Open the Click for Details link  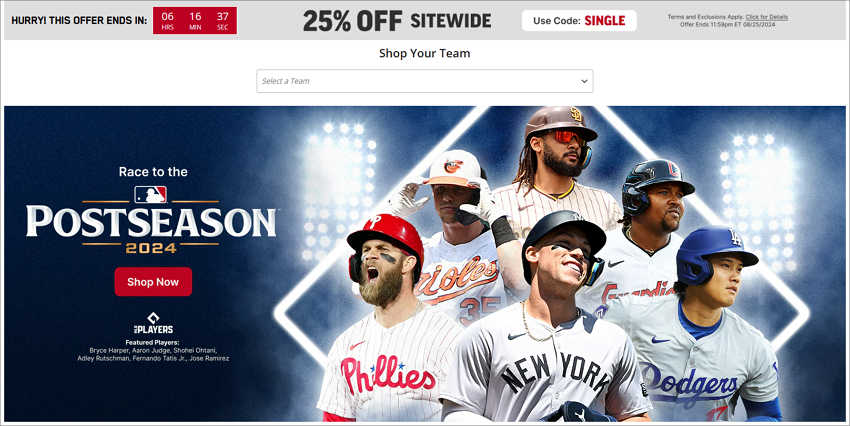[767, 17]
